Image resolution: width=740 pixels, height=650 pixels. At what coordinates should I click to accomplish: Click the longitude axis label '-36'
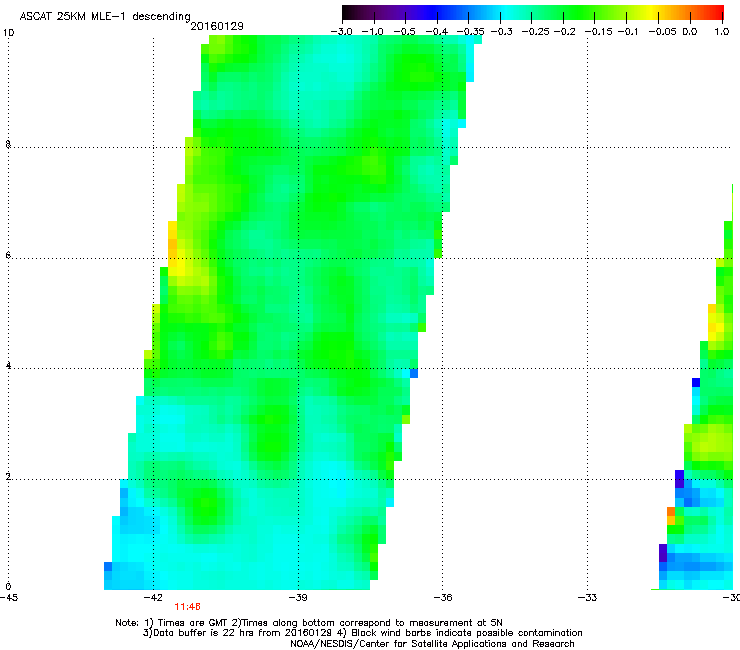(443, 598)
